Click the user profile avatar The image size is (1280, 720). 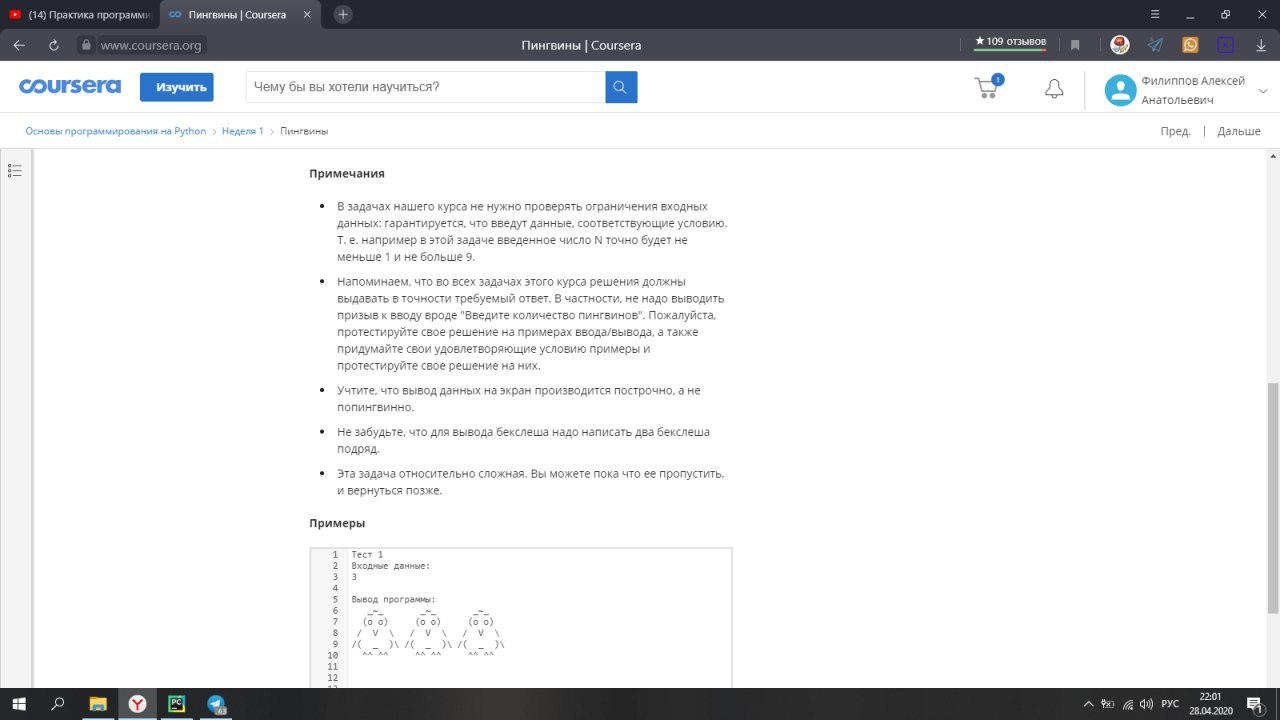coord(1120,90)
